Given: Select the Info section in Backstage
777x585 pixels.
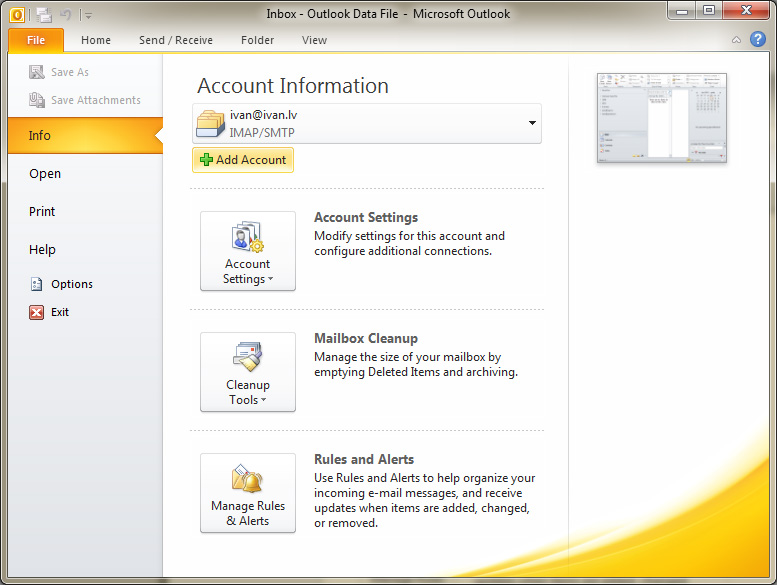Looking at the screenshot, I should pyautogui.click(x=85, y=135).
